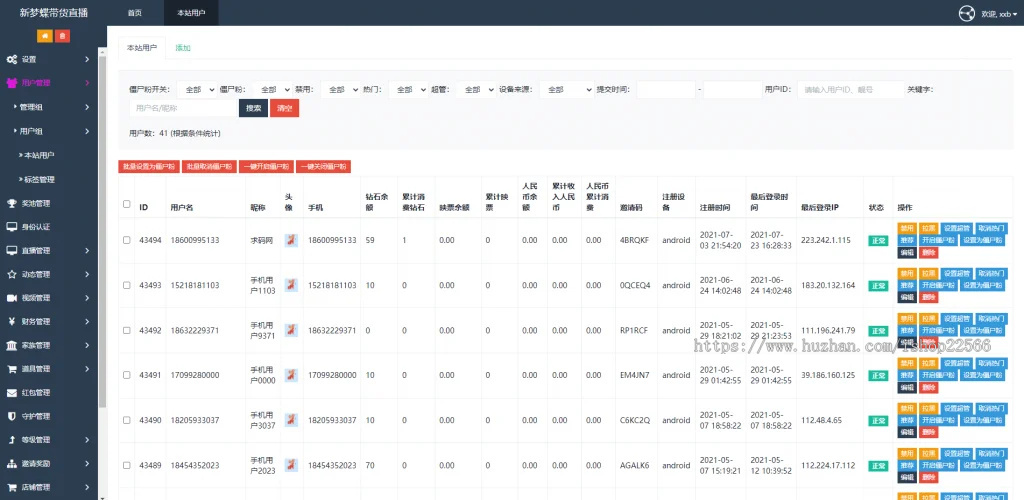Click the hierarchy icon for 邀请奖励
The width and height of the screenshot is (1024, 500).
click(12, 463)
